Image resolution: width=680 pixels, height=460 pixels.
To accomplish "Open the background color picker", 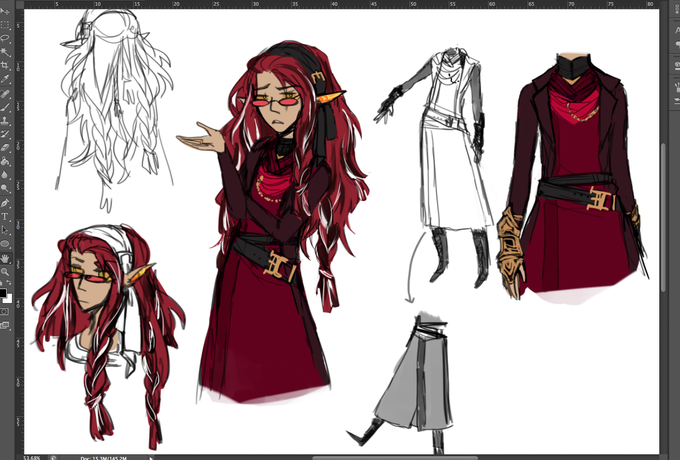I will point(8,298).
